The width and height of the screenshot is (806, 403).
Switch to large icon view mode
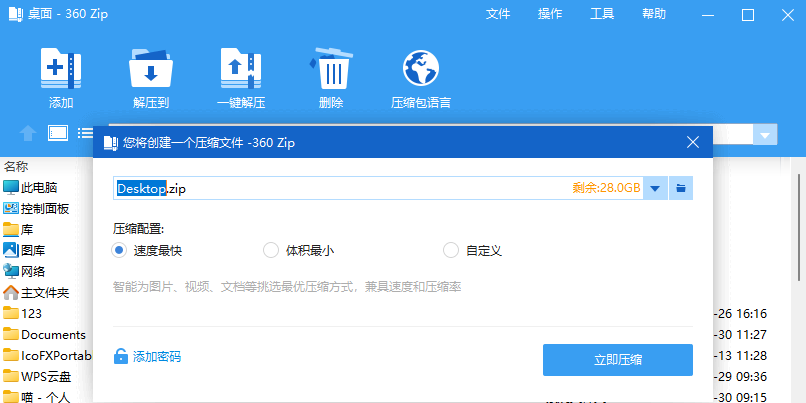[58, 133]
